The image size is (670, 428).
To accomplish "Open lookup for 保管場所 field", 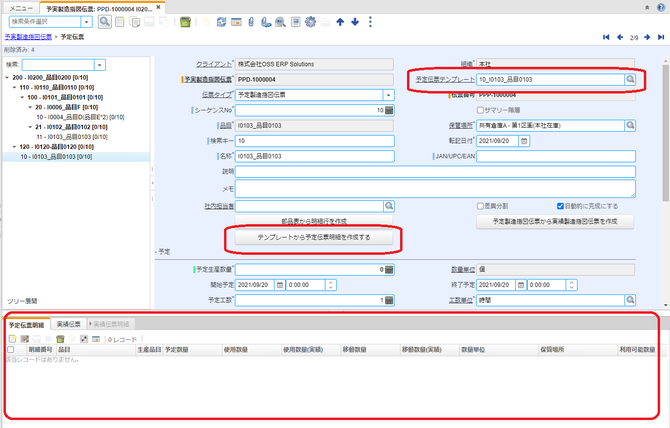I will 630,126.
